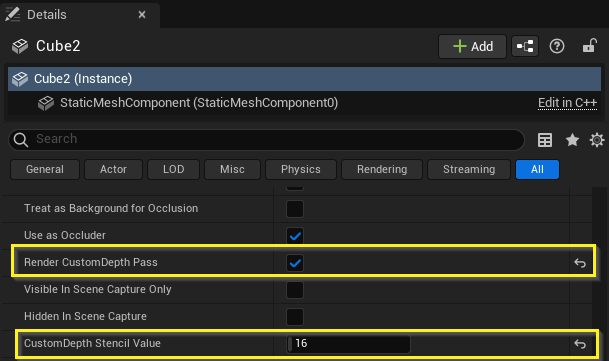Check Hidden In Scene Capture box
This screenshot has height=361, width=609.
tap(295, 316)
